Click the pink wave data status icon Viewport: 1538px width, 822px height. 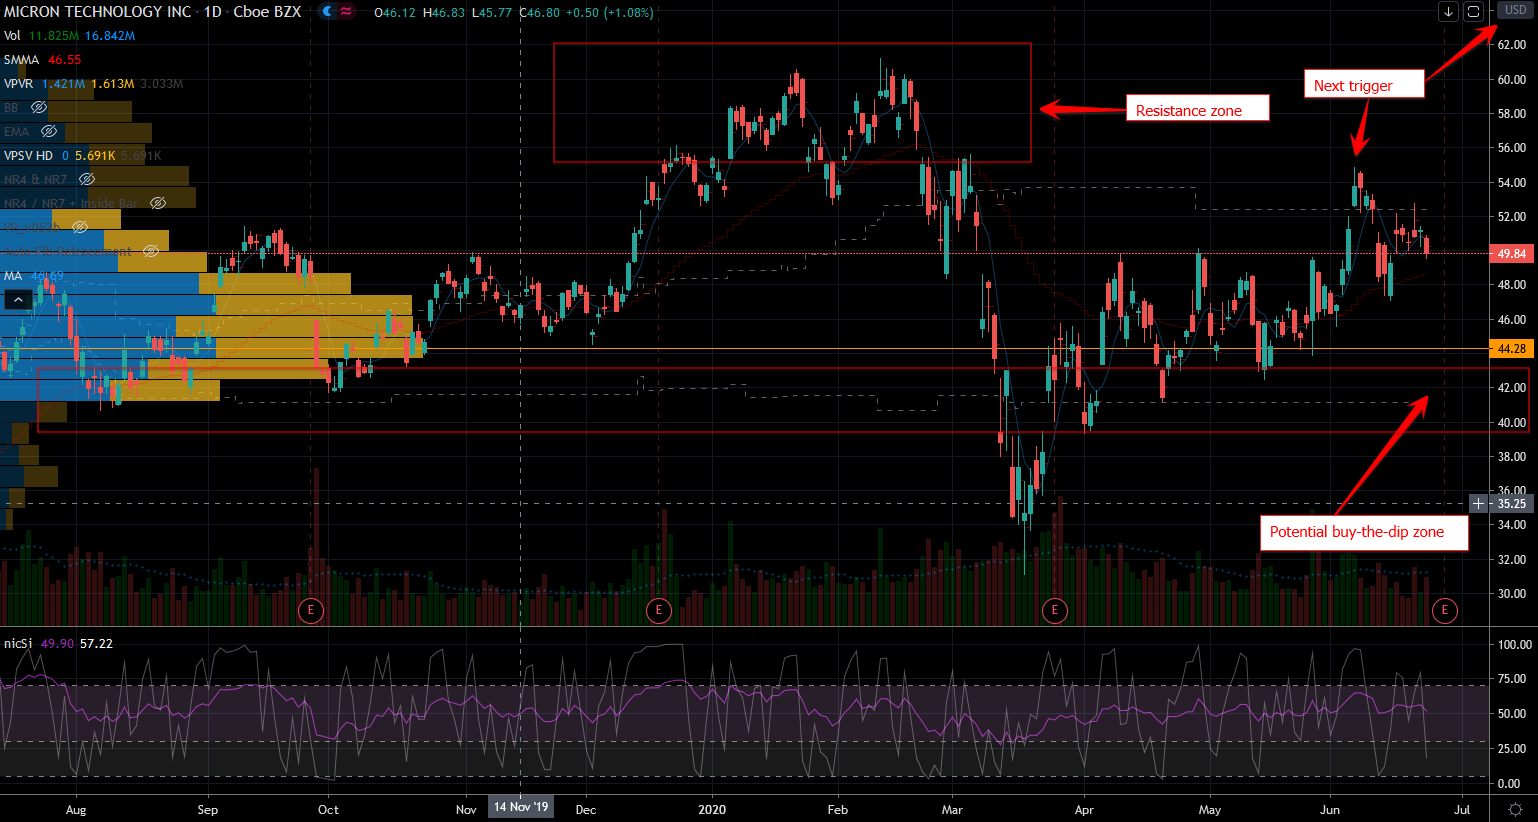pos(346,12)
